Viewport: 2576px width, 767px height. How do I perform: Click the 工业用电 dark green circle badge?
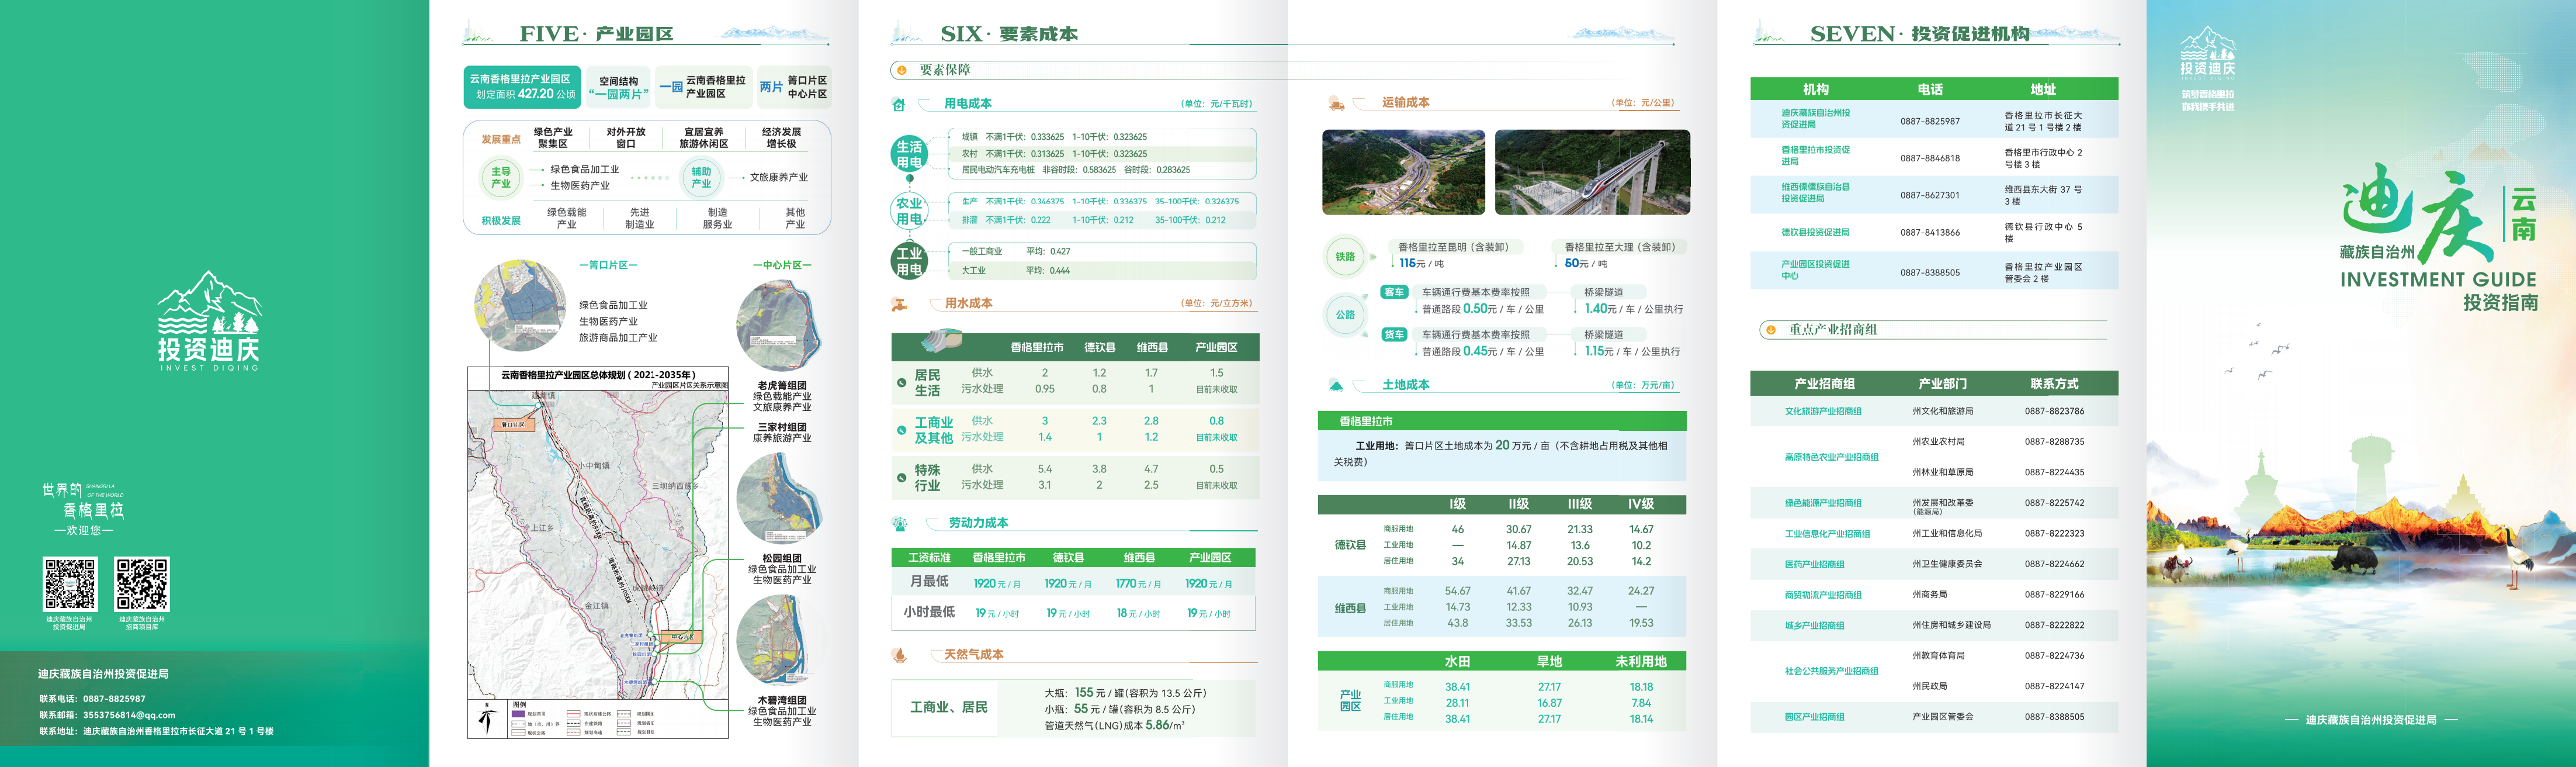pos(909,261)
